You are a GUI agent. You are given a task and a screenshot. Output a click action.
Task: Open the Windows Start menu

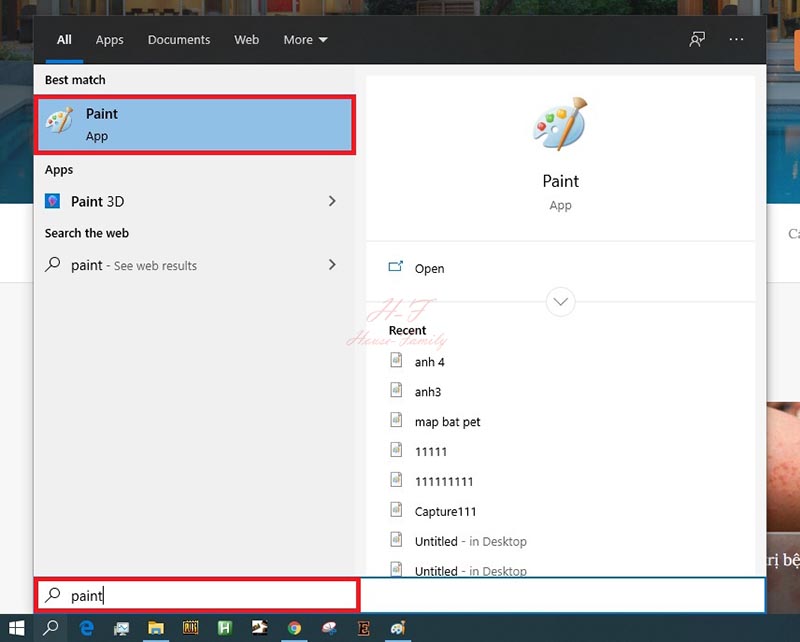16,628
